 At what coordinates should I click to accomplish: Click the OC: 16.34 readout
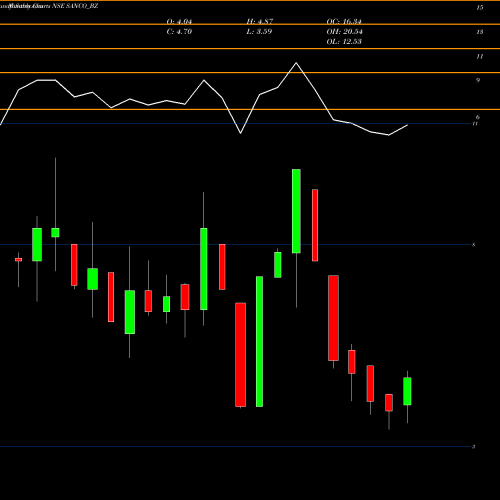[x=344, y=22]
